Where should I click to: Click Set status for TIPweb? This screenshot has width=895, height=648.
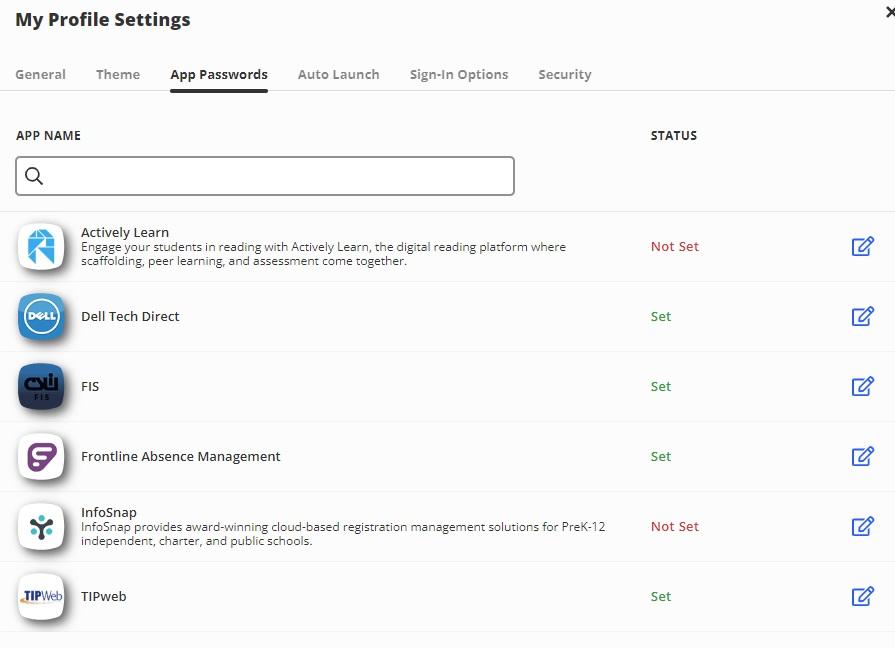tap(661, 597)
